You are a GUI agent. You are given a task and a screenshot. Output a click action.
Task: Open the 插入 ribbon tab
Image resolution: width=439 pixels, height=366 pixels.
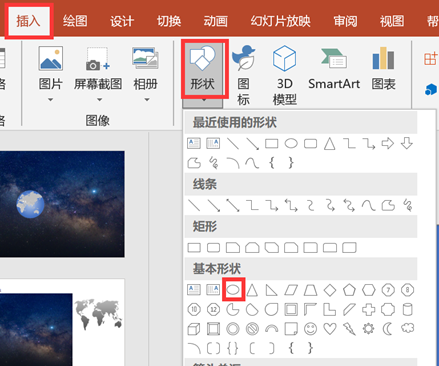(29, 21)
